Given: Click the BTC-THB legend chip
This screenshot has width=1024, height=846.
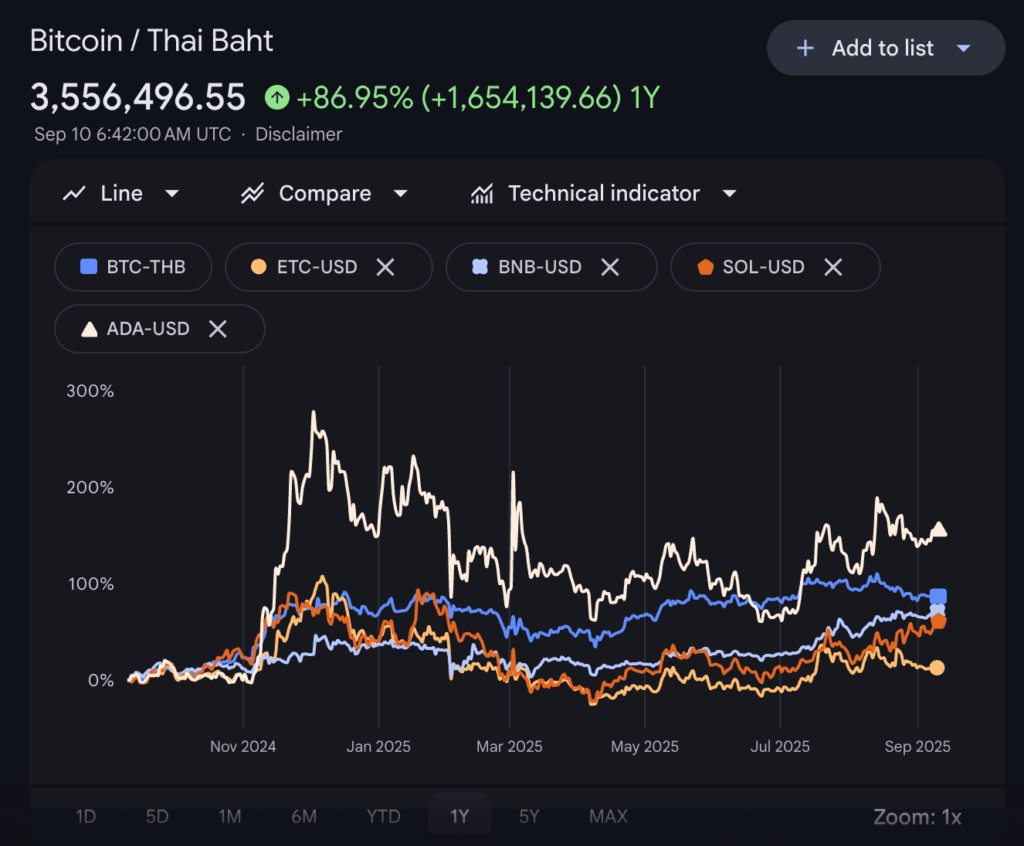Looking at the screenshot, I should coord(133,267).
